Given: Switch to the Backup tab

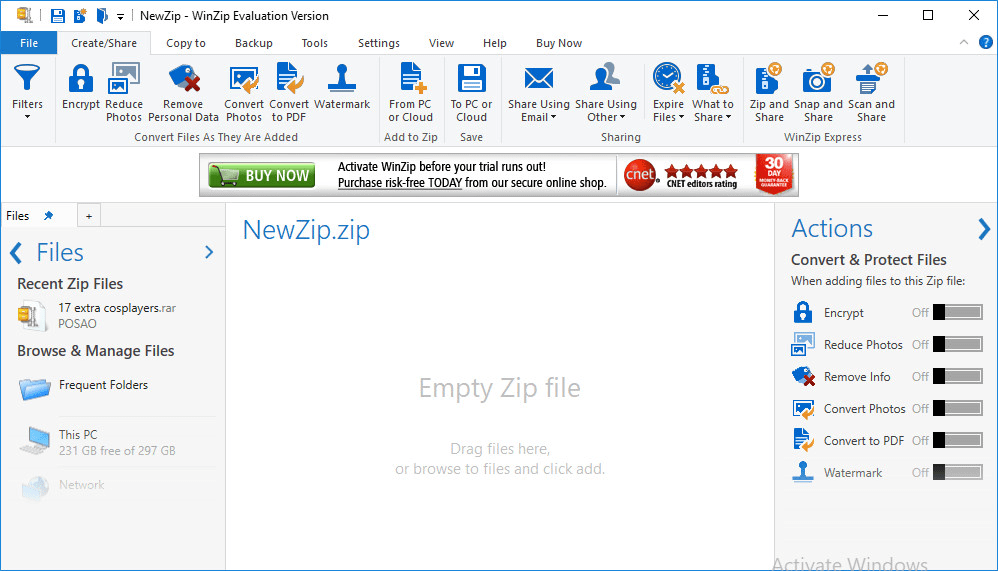Looking at the screenshot, I should click(253, 43).
